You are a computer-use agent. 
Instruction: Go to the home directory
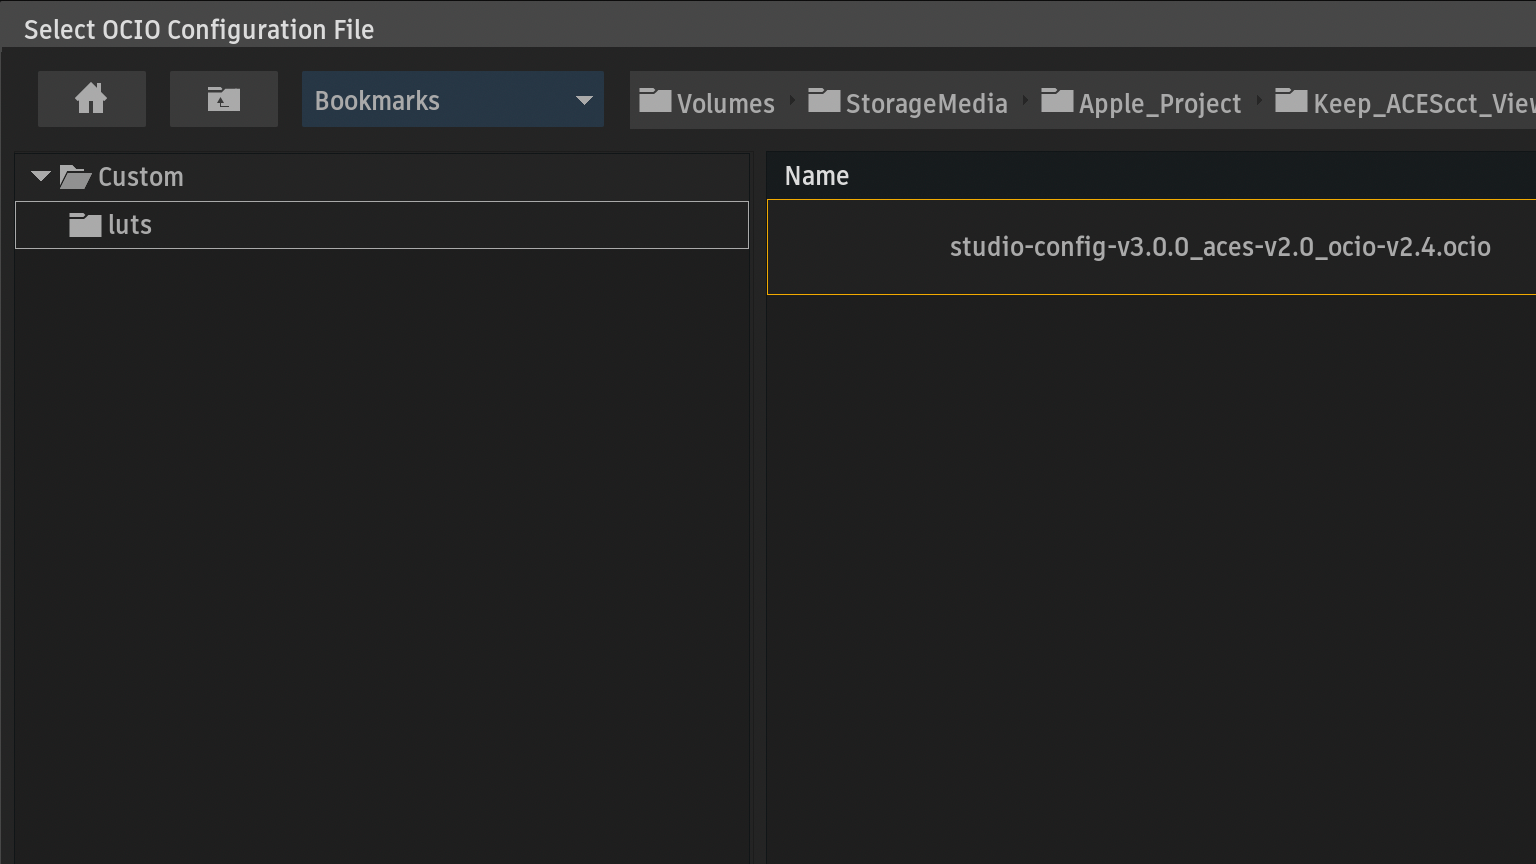[x=91, y=99]
